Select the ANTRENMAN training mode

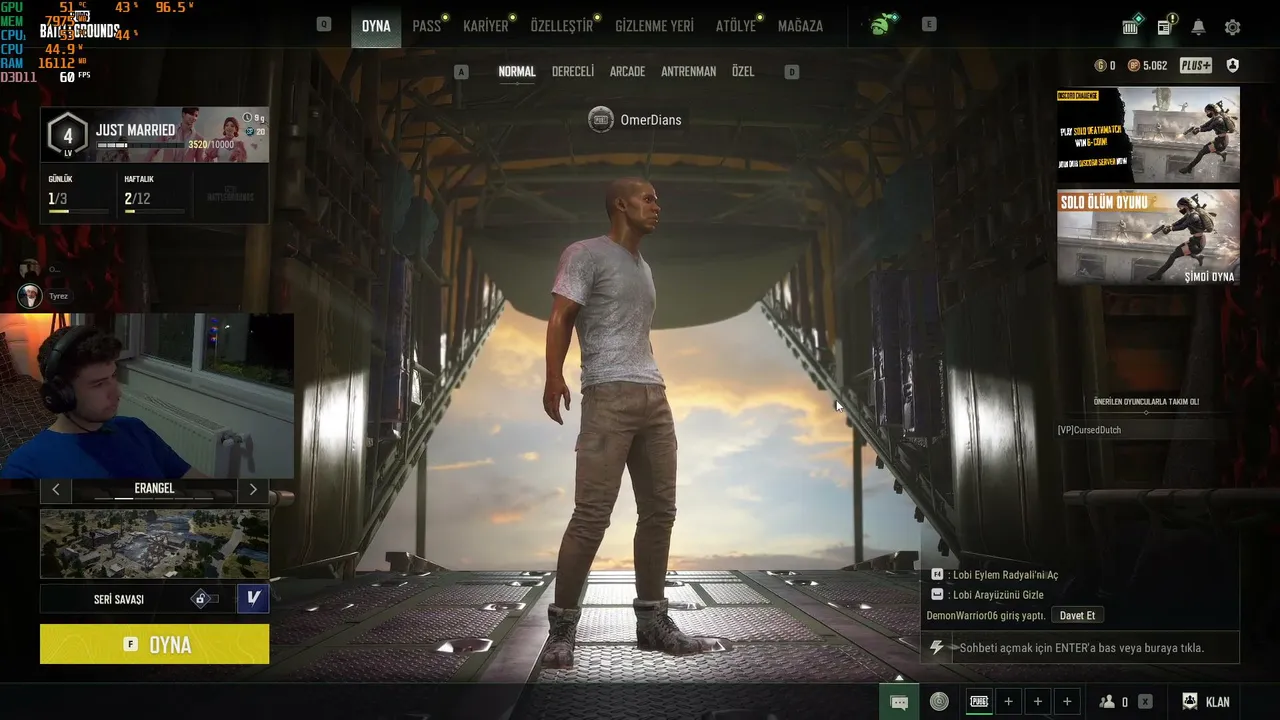pos(689,72)
